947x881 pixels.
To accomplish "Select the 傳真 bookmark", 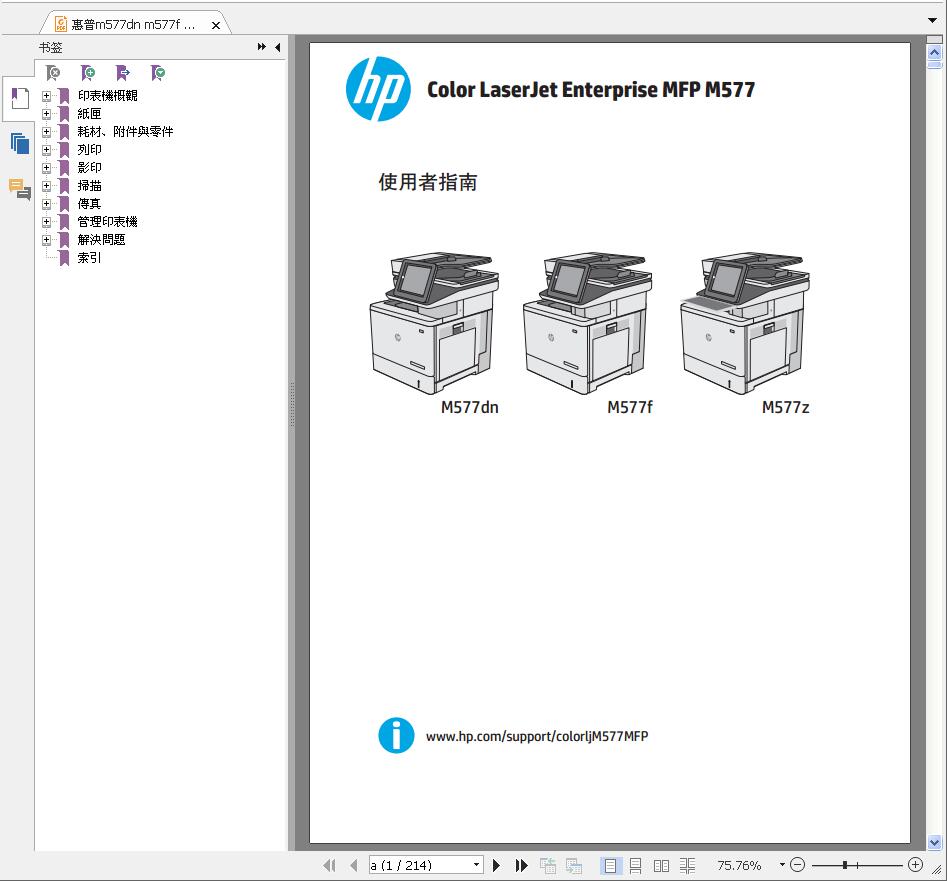I will (x=89, y=204).
